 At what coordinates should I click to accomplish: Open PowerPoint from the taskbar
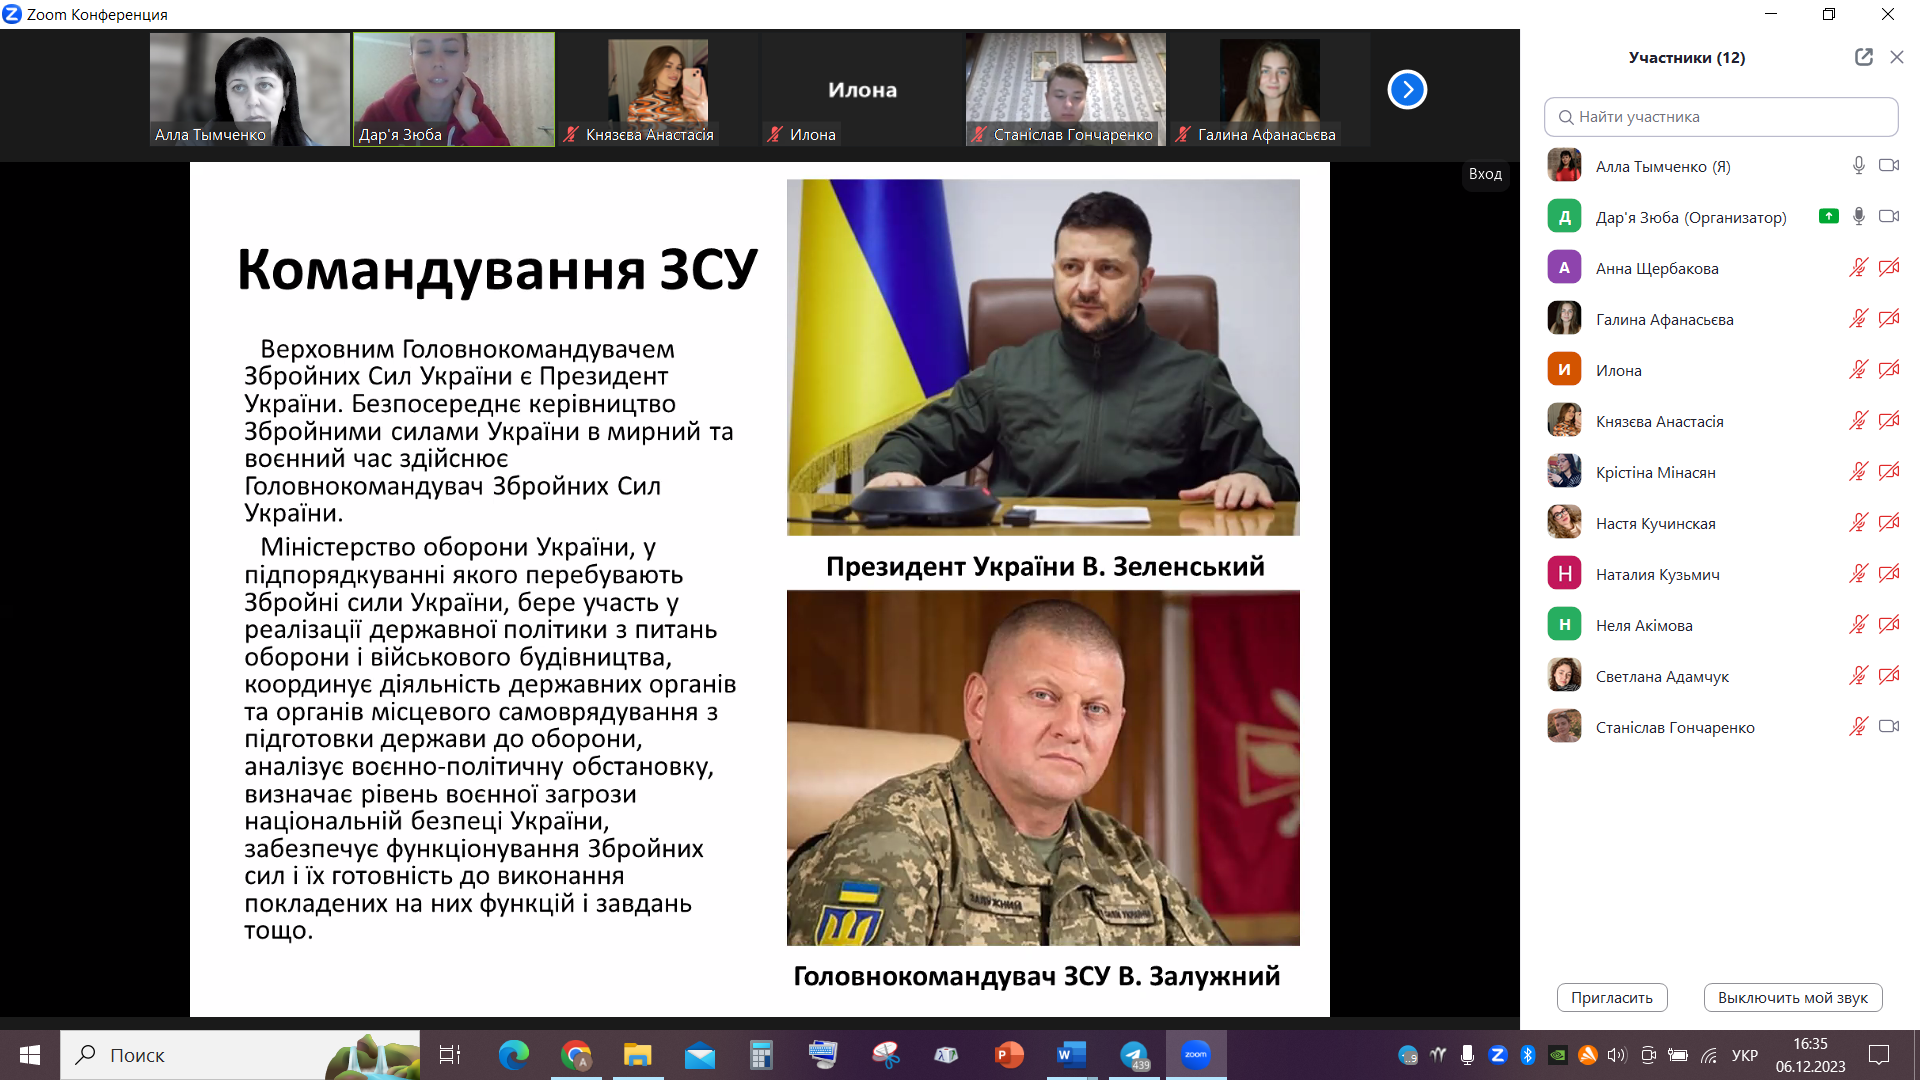point(1009,1055)
